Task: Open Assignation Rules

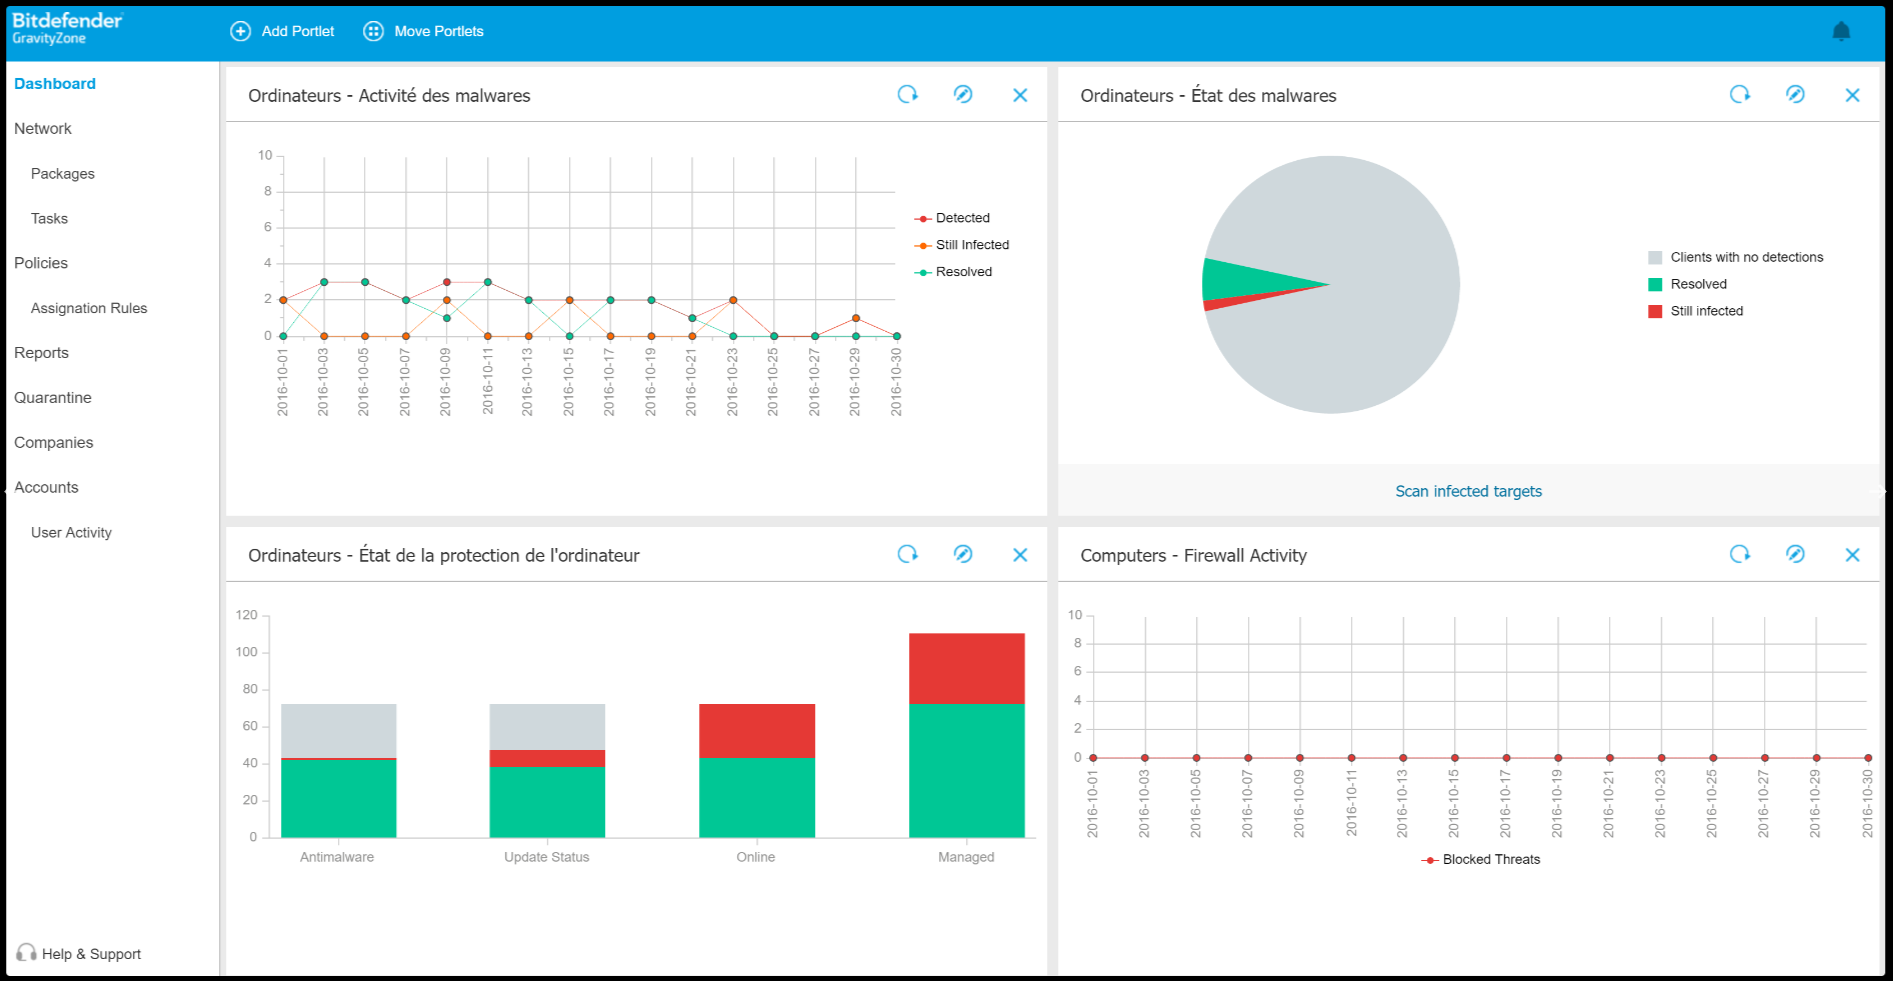Action: pos(89,308)
